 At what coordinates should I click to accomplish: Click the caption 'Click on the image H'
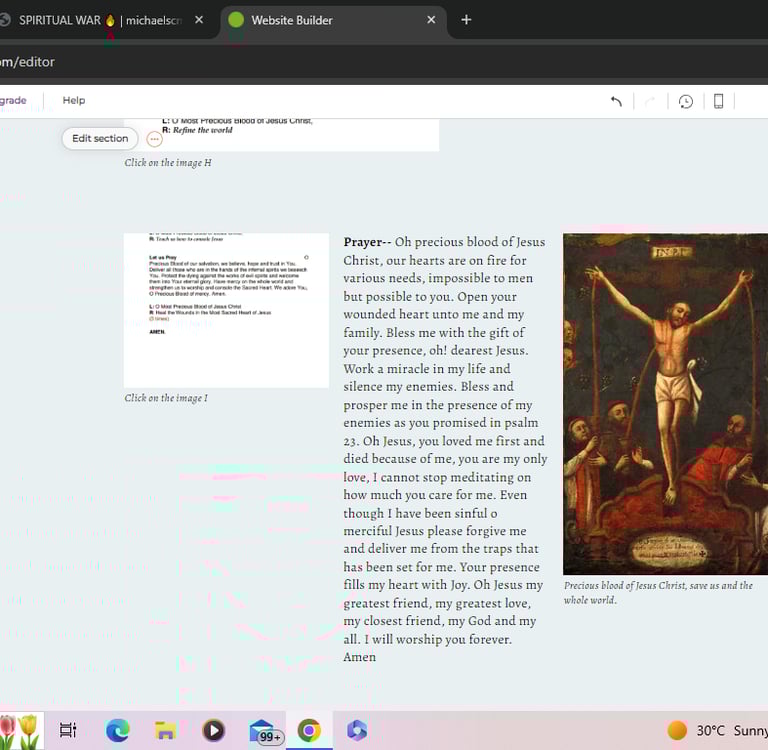click(168, 163)
